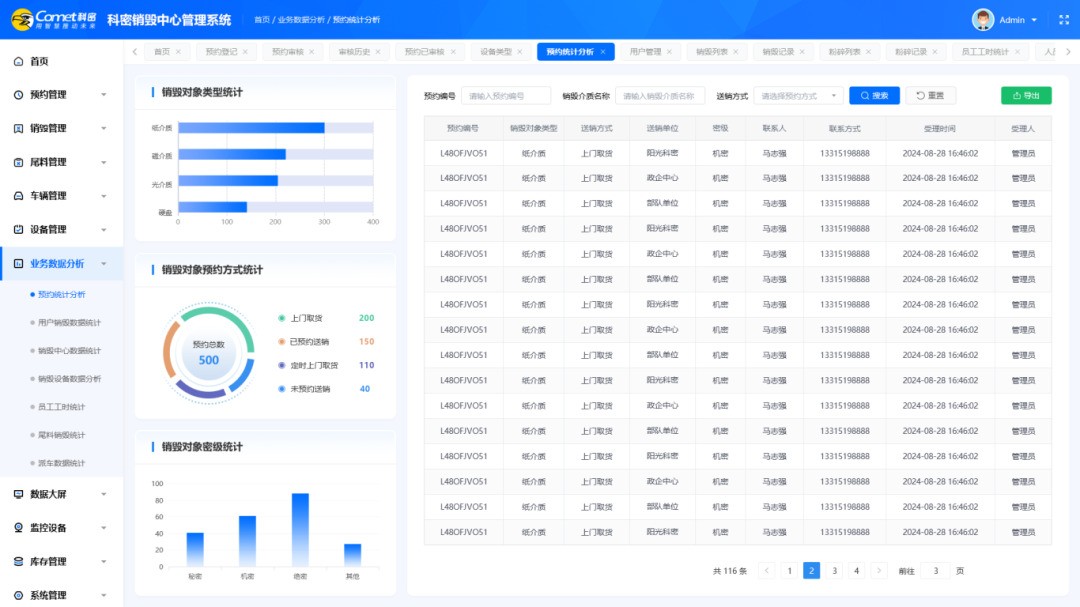Click the green 导出 button
1080x607 pixels.
1026,96
